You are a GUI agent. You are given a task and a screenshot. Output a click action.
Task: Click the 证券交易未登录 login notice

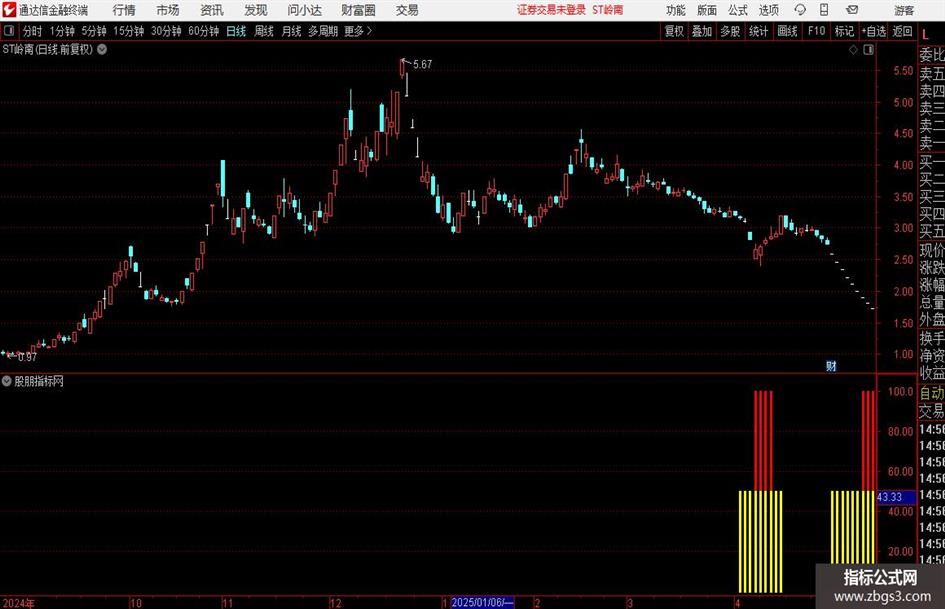551,10
